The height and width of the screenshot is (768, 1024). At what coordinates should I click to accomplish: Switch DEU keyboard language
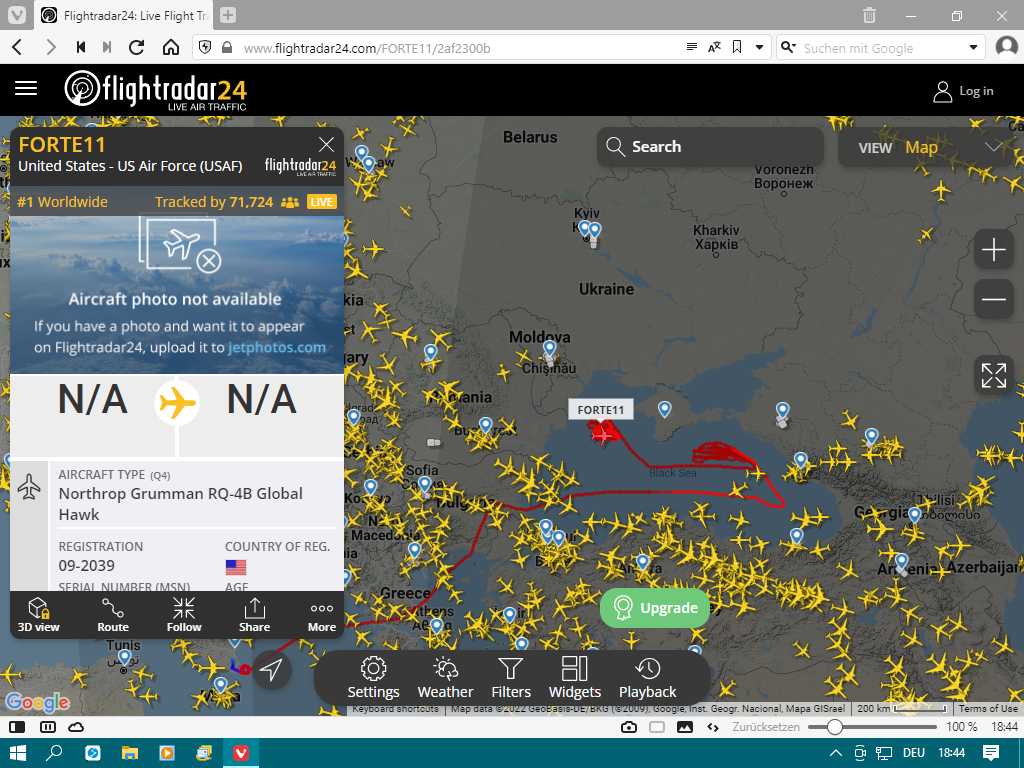click(x=914, y=753)
